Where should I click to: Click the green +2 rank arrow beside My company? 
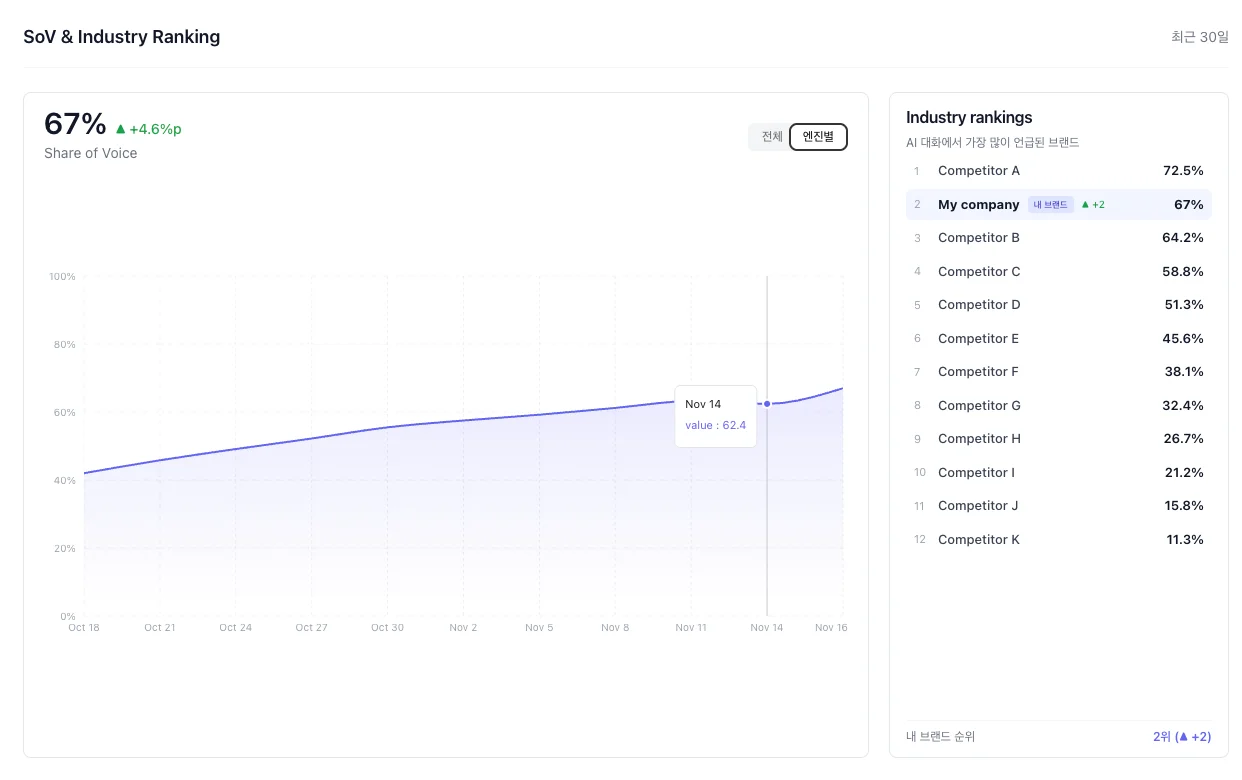point(1085,205)
